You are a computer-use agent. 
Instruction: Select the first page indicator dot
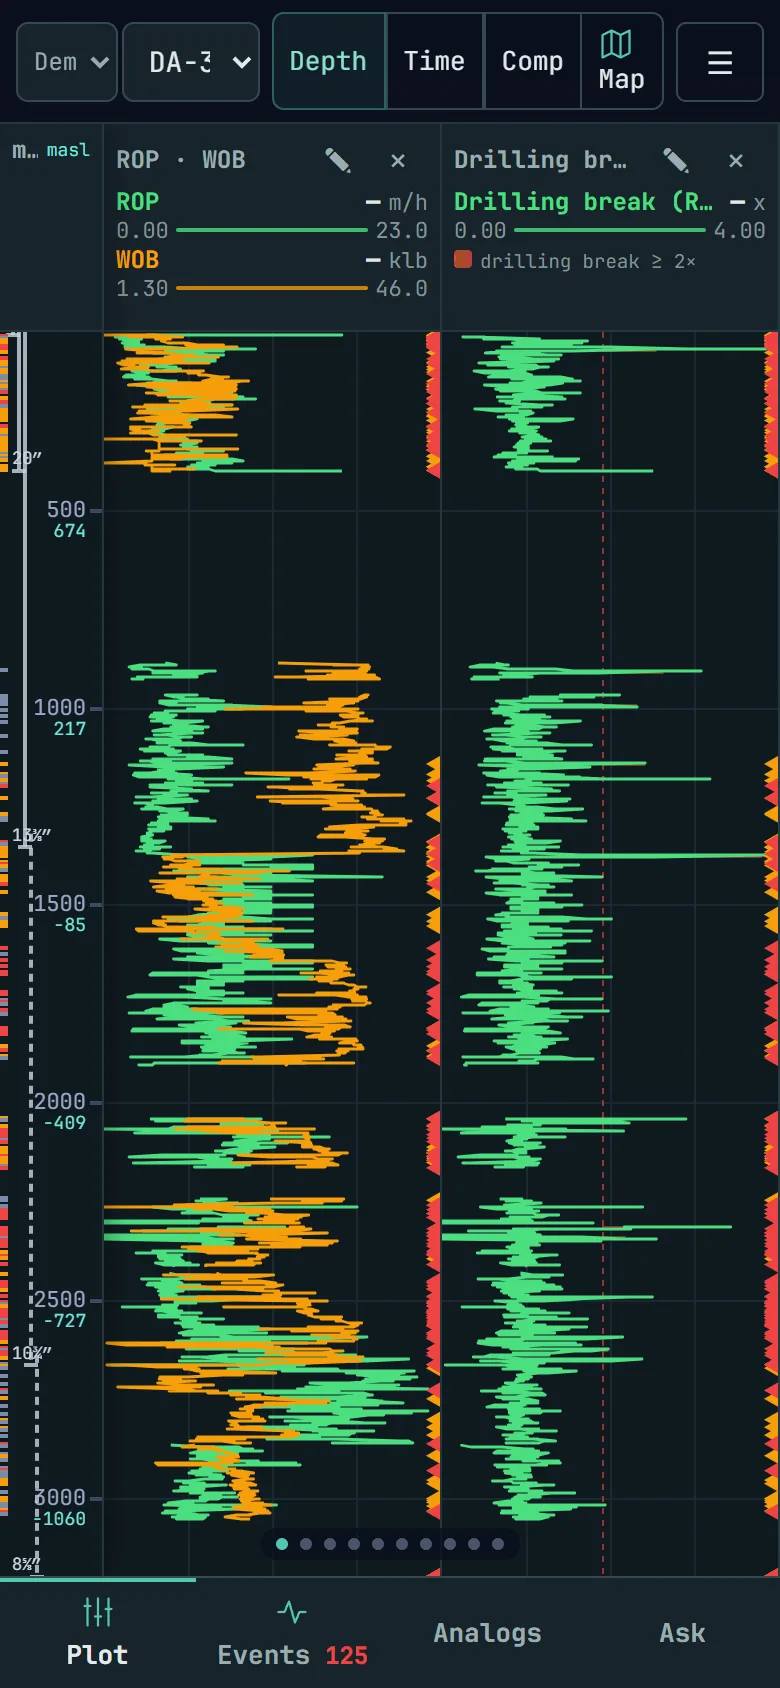click(282, 1544)
